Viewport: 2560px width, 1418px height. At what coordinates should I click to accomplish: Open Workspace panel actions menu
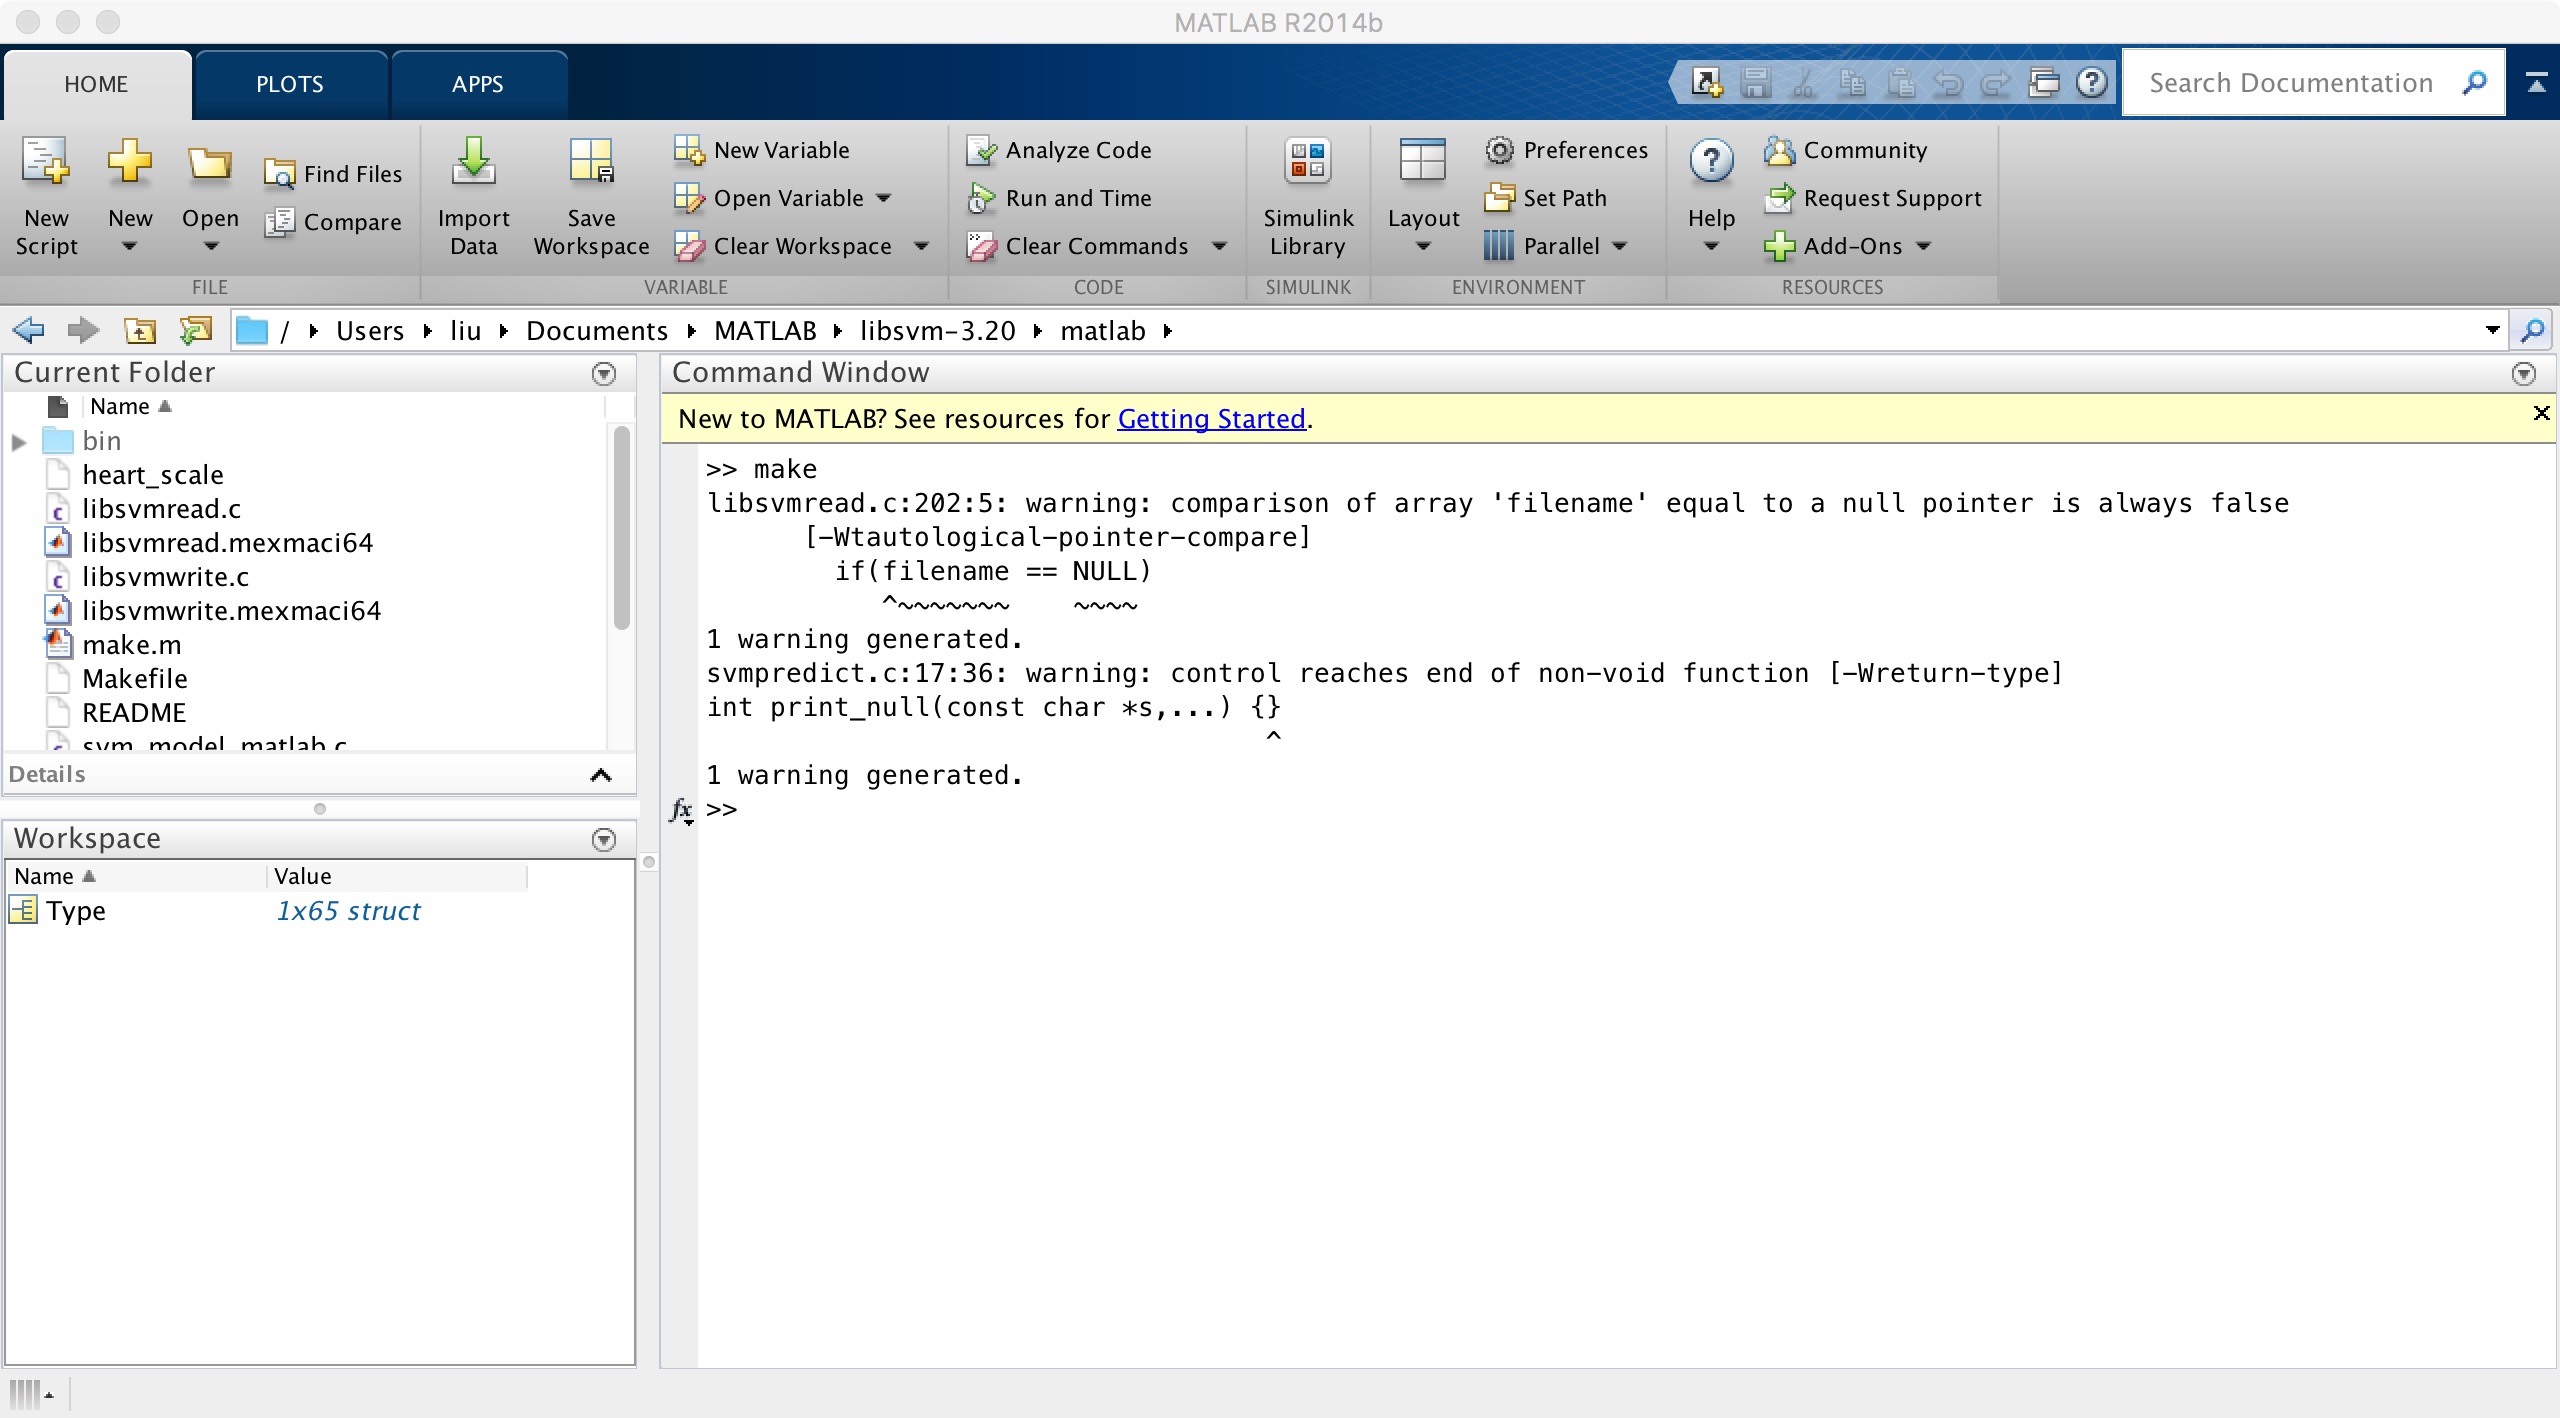click(604, 839)
